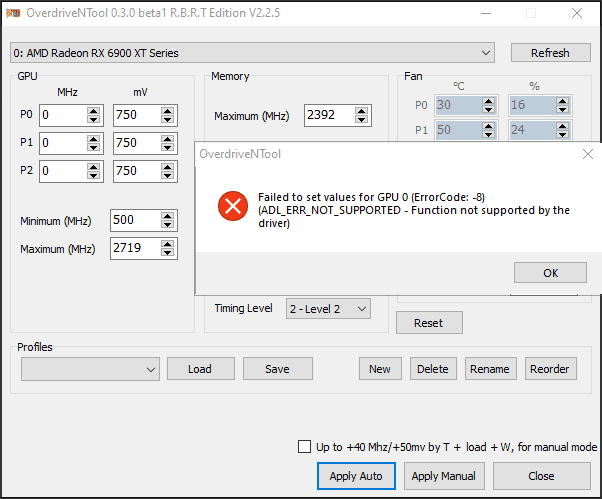This screenshot has width=602, height=499.
Task: Decrease GPU P0 MHz with down arrow
Action: [93, 119]
